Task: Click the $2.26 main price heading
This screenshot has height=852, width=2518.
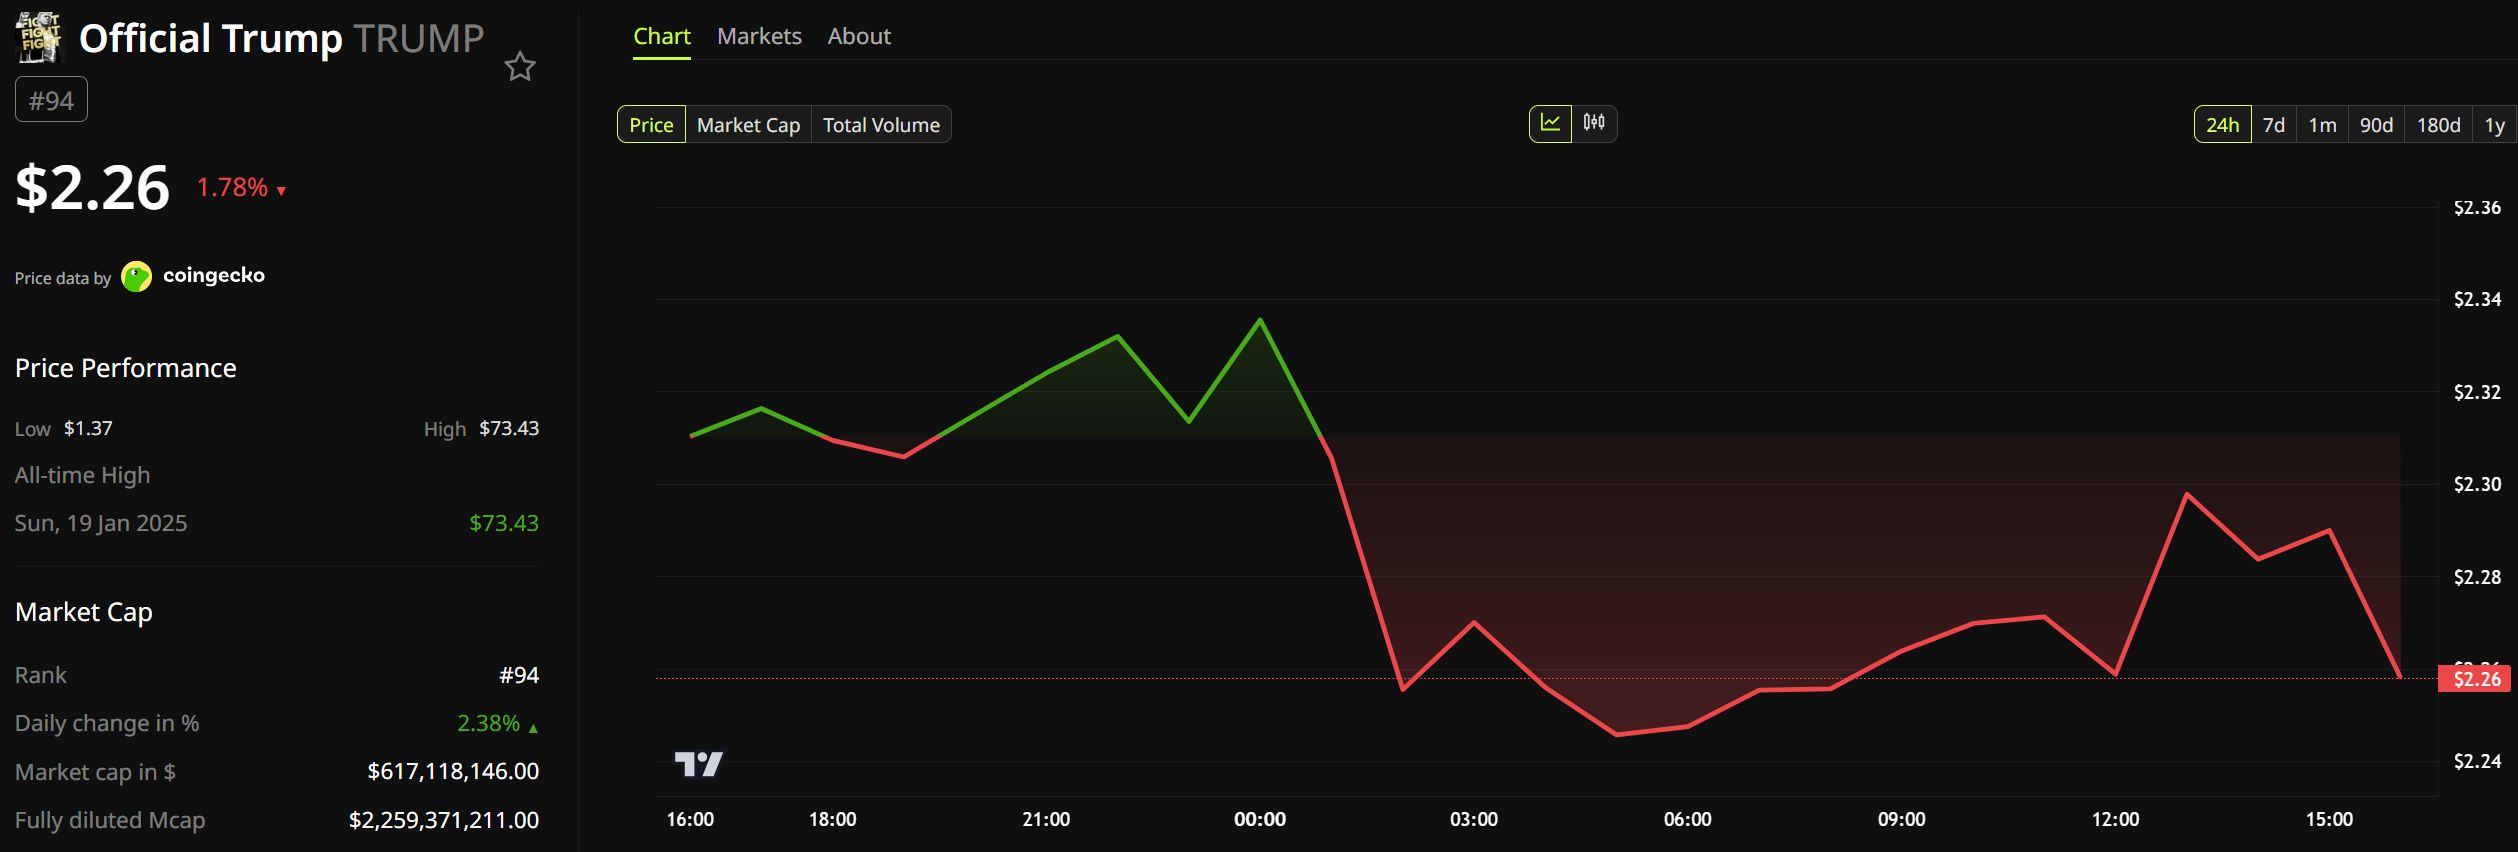Action: coord(92,187)
